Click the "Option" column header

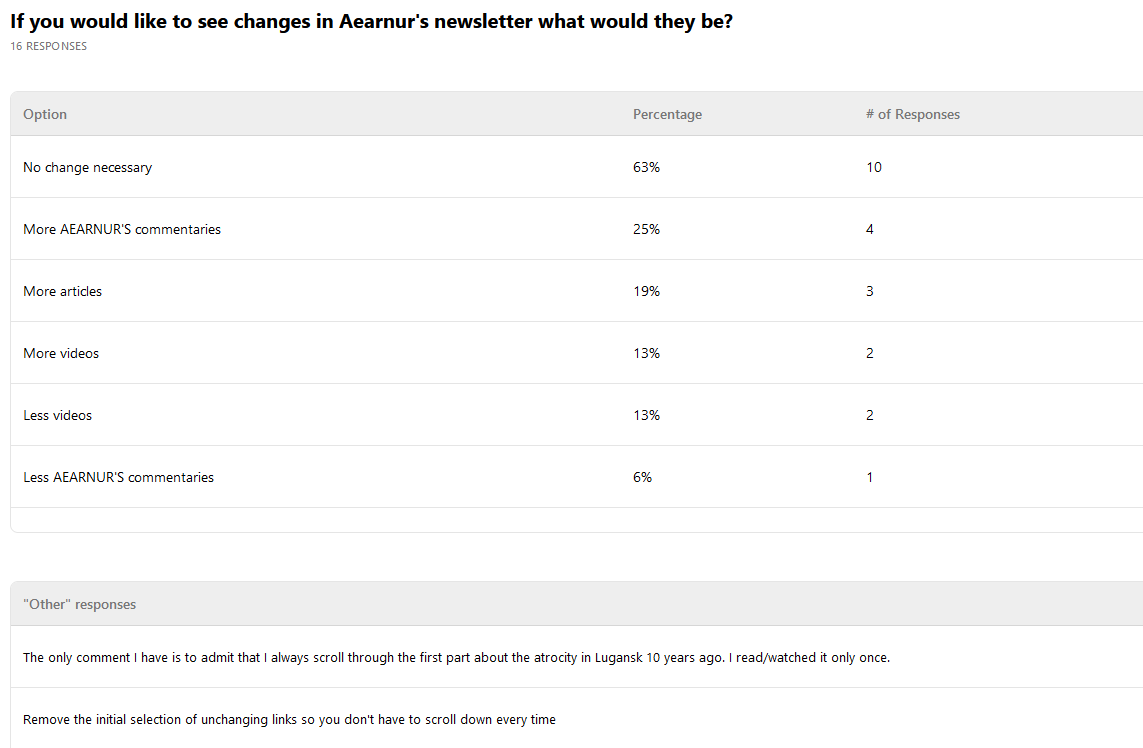(45, 114)
